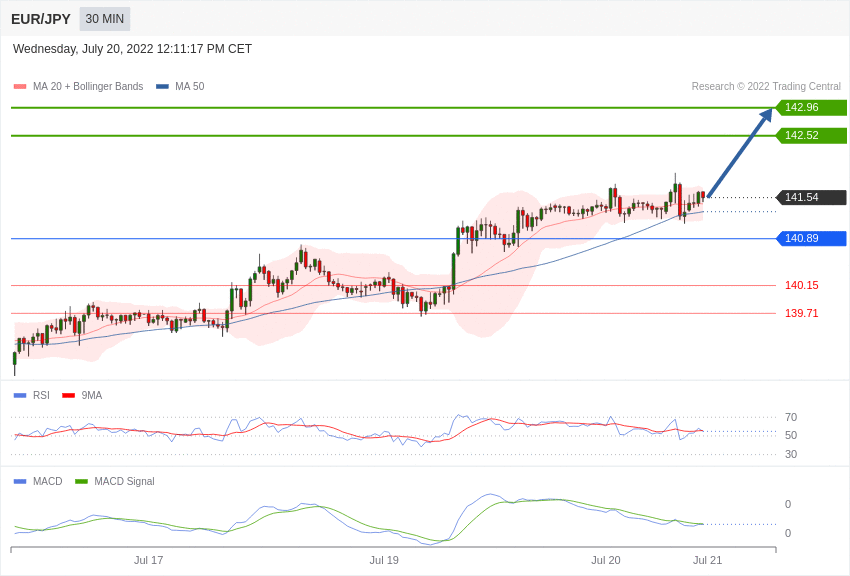Click the 142.52 resistance price tag
Image resolution: width=850 pixels, height=576 pixels.
pos(812,135)
